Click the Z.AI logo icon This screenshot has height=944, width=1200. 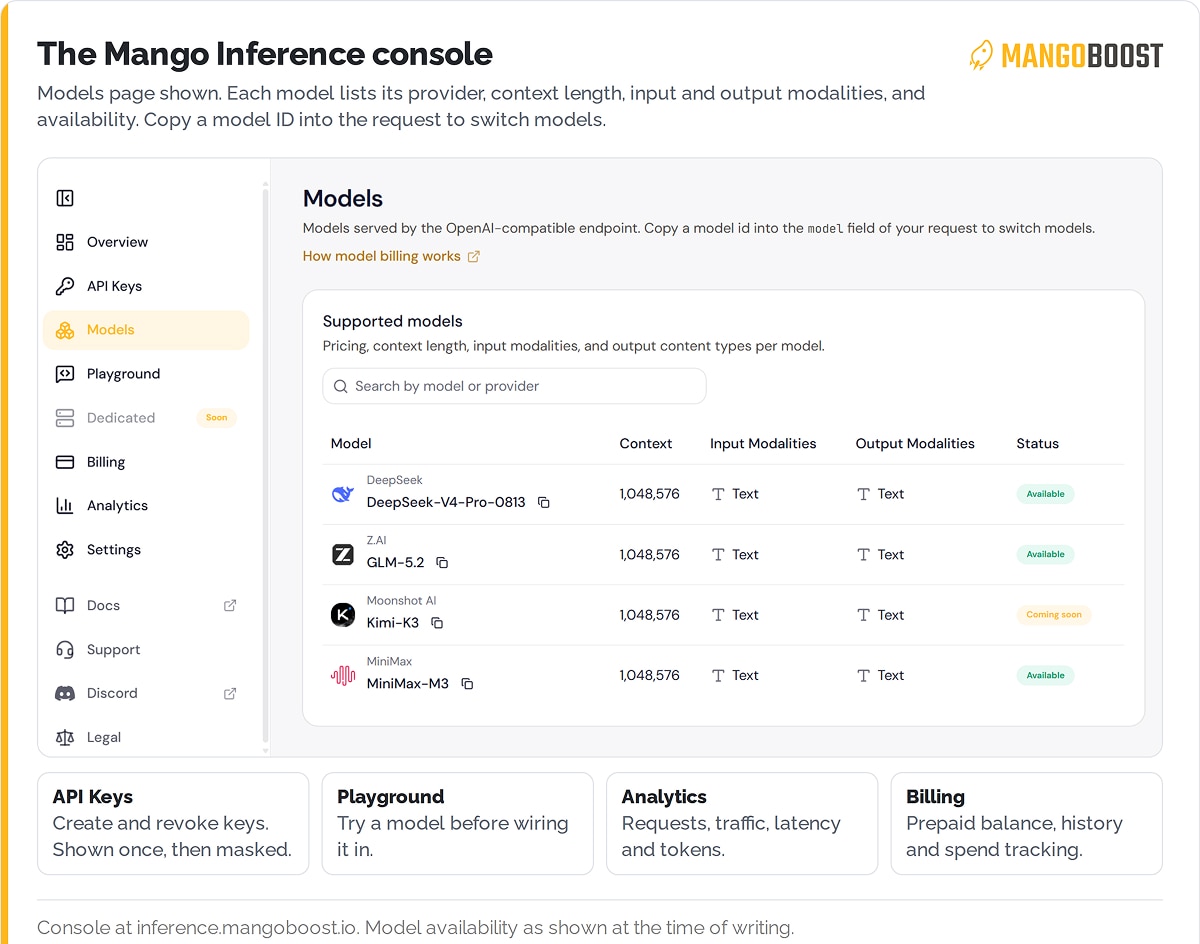343,554
